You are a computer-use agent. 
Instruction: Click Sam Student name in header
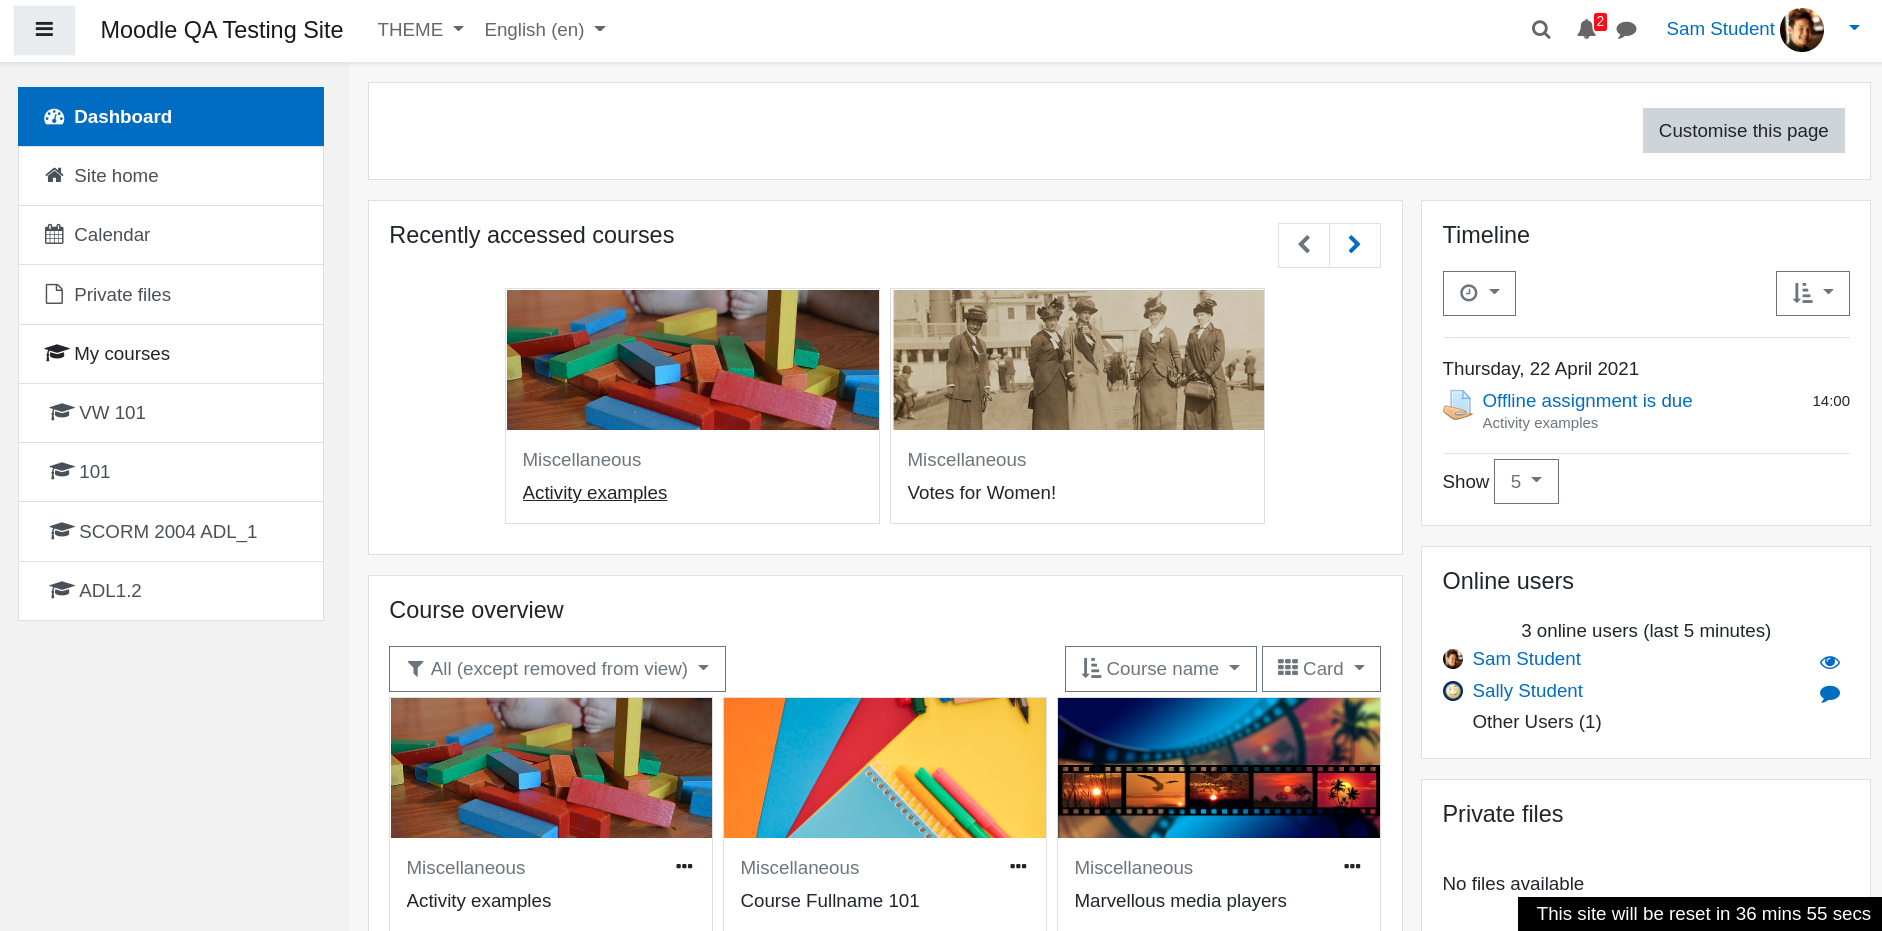pyautogui.click(x=1720, y=29)
